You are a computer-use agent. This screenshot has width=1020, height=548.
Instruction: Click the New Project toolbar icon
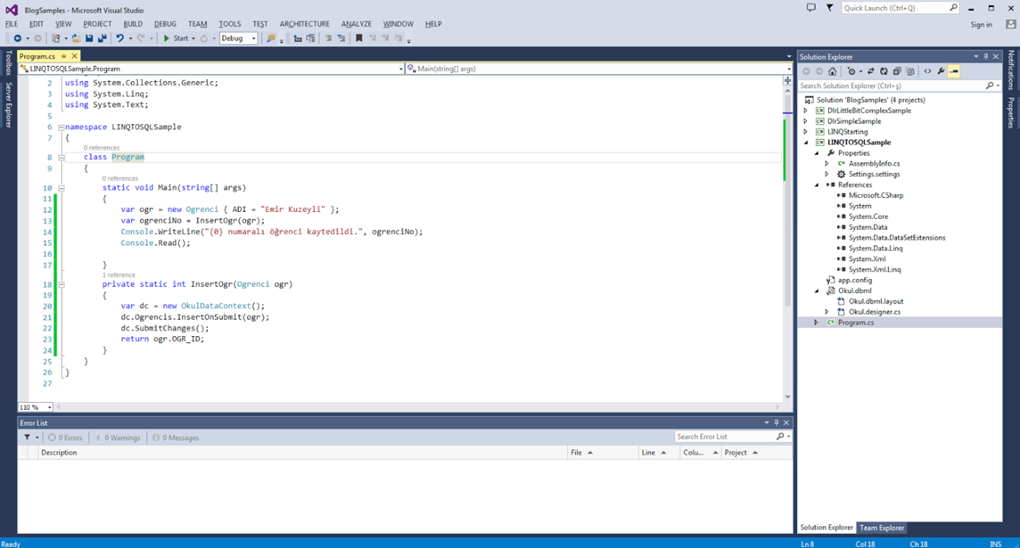56,38
